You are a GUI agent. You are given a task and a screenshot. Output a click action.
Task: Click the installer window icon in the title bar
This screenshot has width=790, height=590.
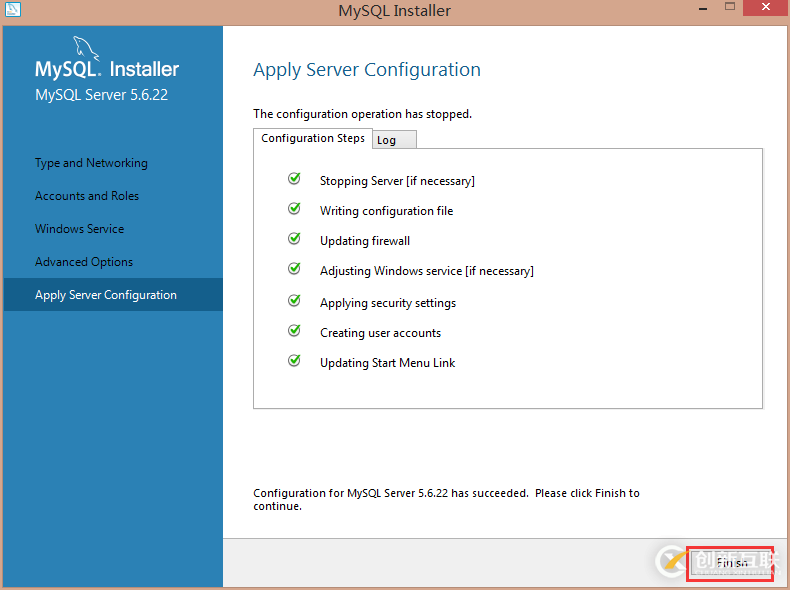[13, 10]
